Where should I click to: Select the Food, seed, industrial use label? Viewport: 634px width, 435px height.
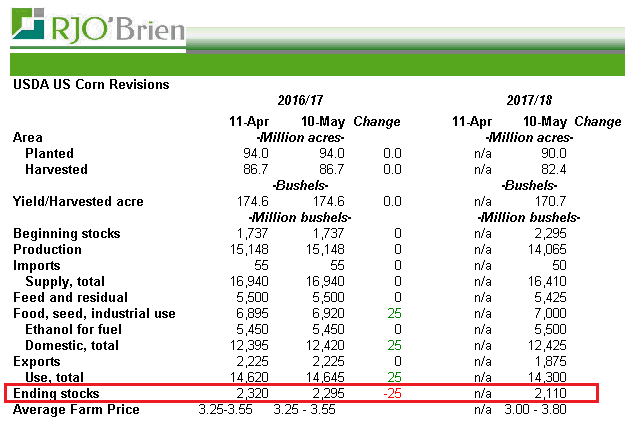click(93, 313)
